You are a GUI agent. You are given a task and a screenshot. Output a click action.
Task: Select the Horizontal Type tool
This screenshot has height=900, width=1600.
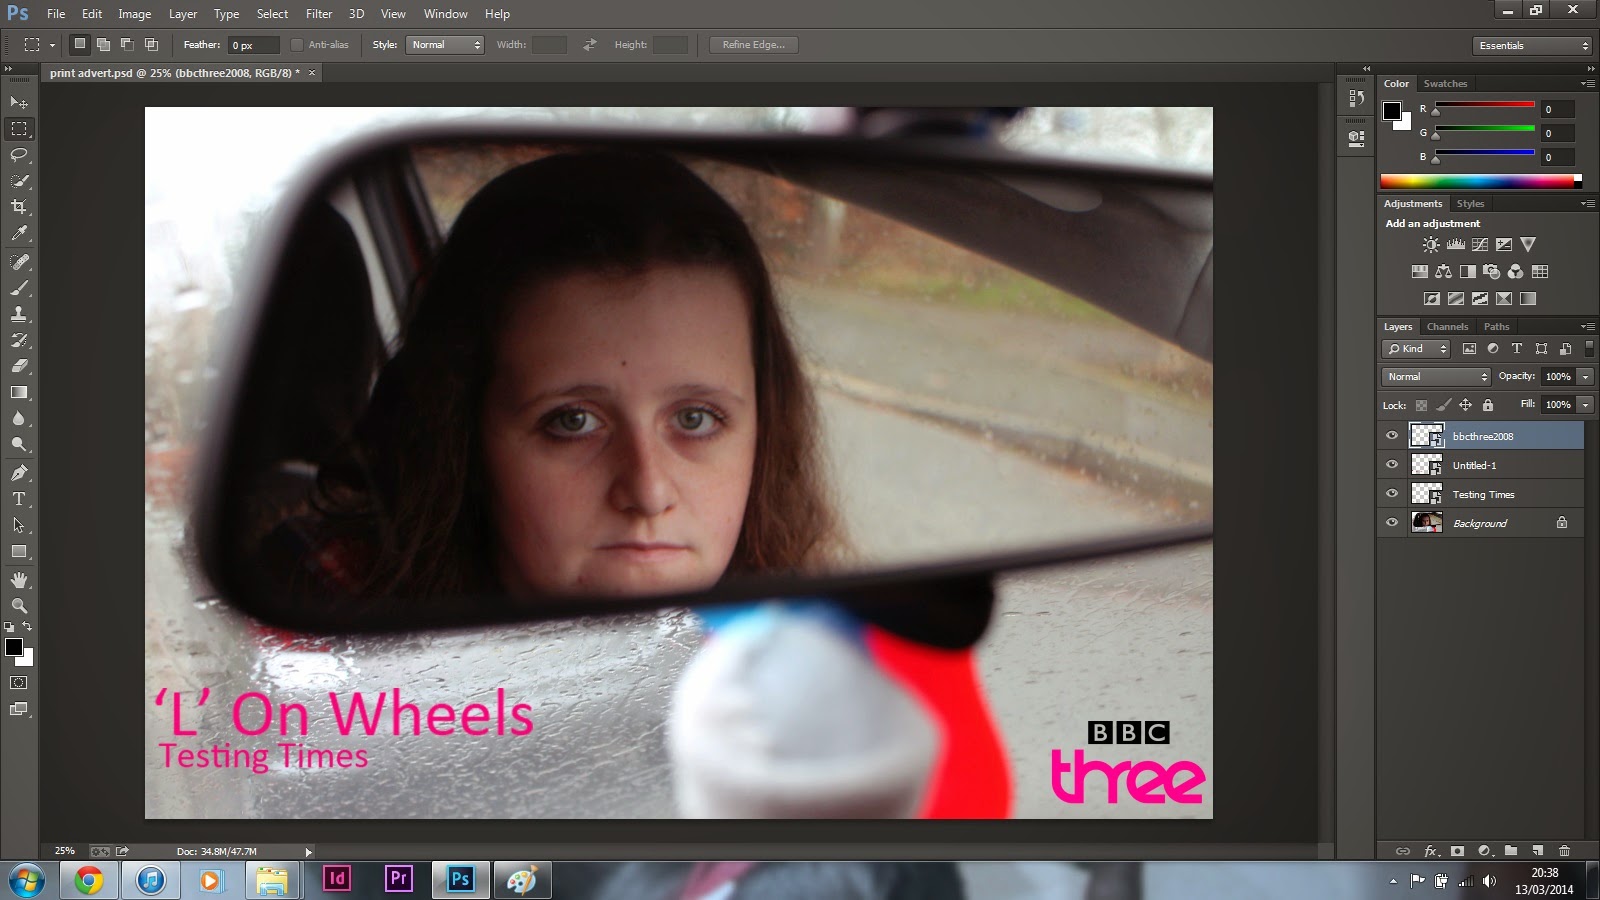[19, 499]
